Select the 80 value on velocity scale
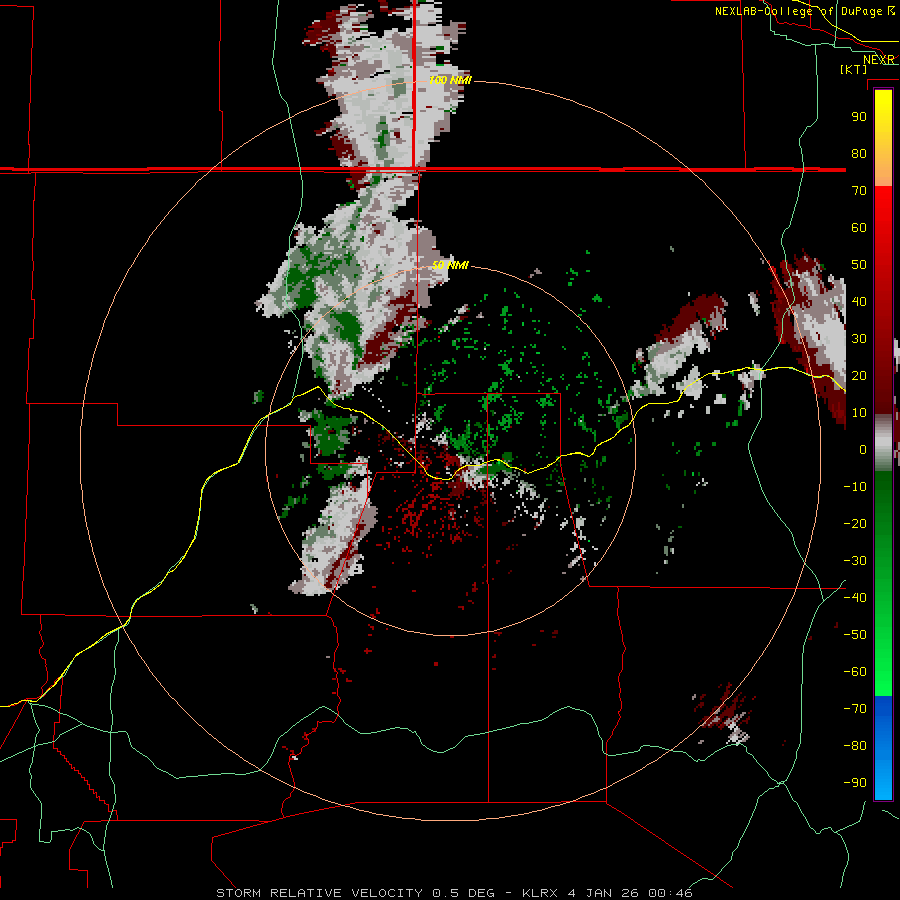Viewport: 900px width, 900px height. 859,154
